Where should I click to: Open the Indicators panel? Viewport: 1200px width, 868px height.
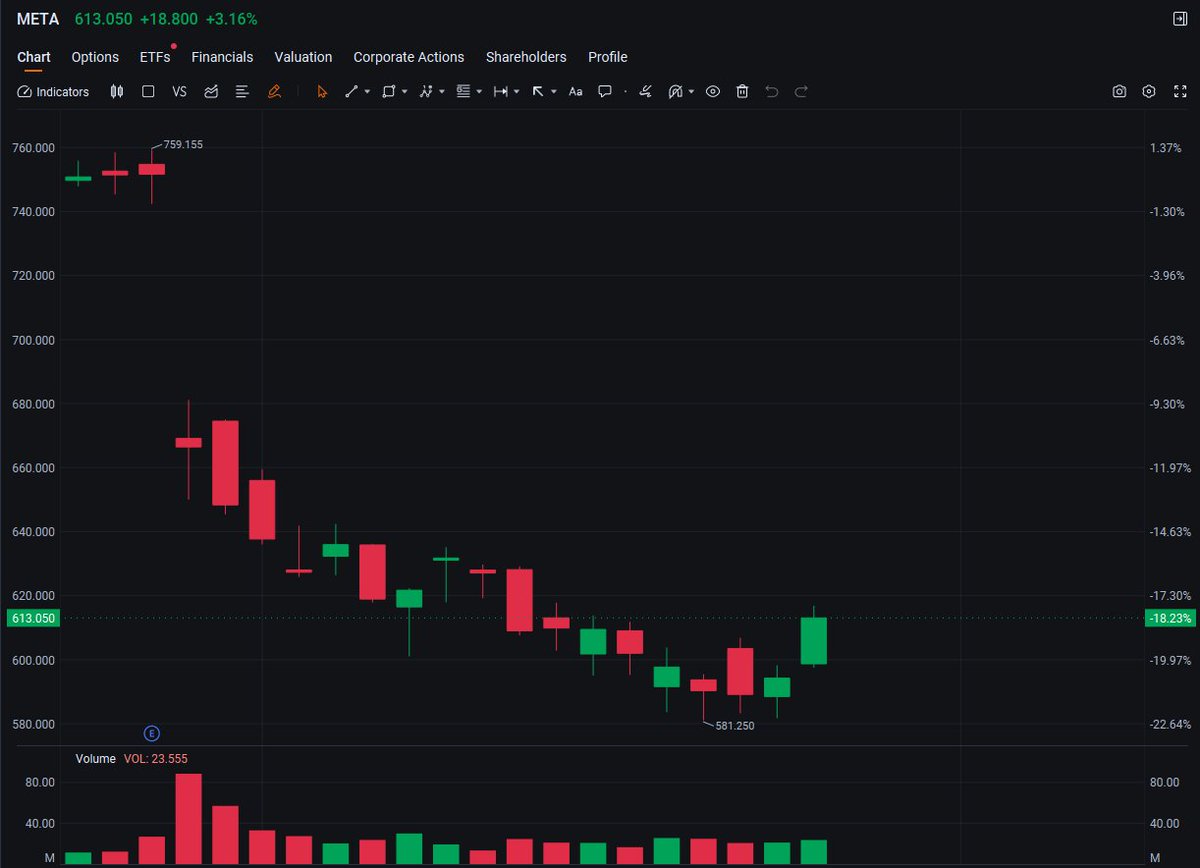click(x=53, y=91)
